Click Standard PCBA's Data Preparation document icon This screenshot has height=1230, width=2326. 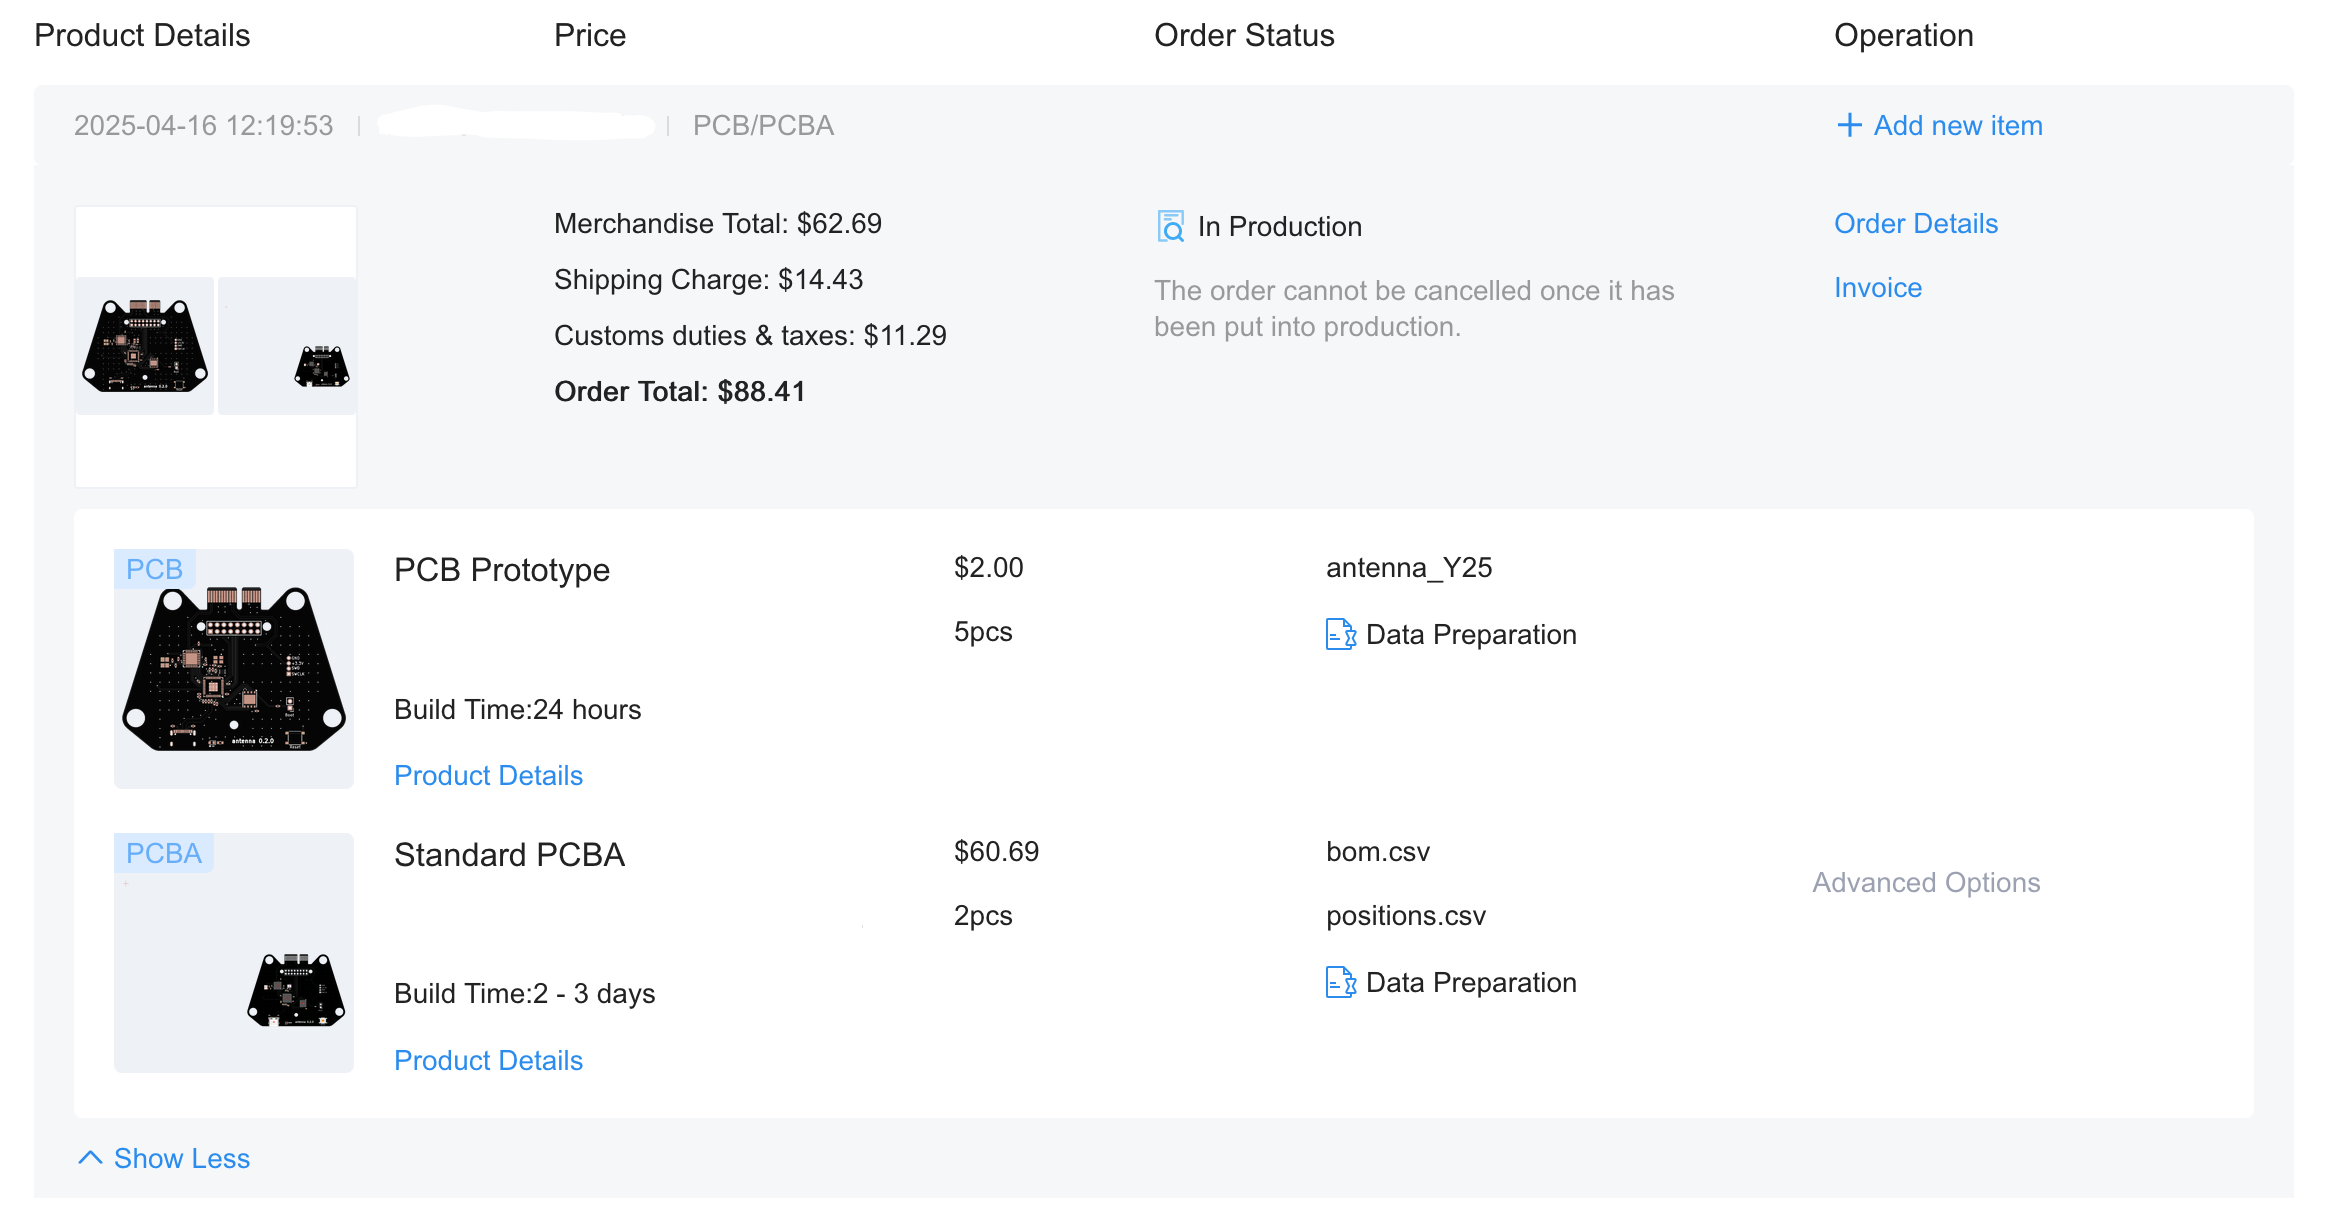click(1340, 982)
